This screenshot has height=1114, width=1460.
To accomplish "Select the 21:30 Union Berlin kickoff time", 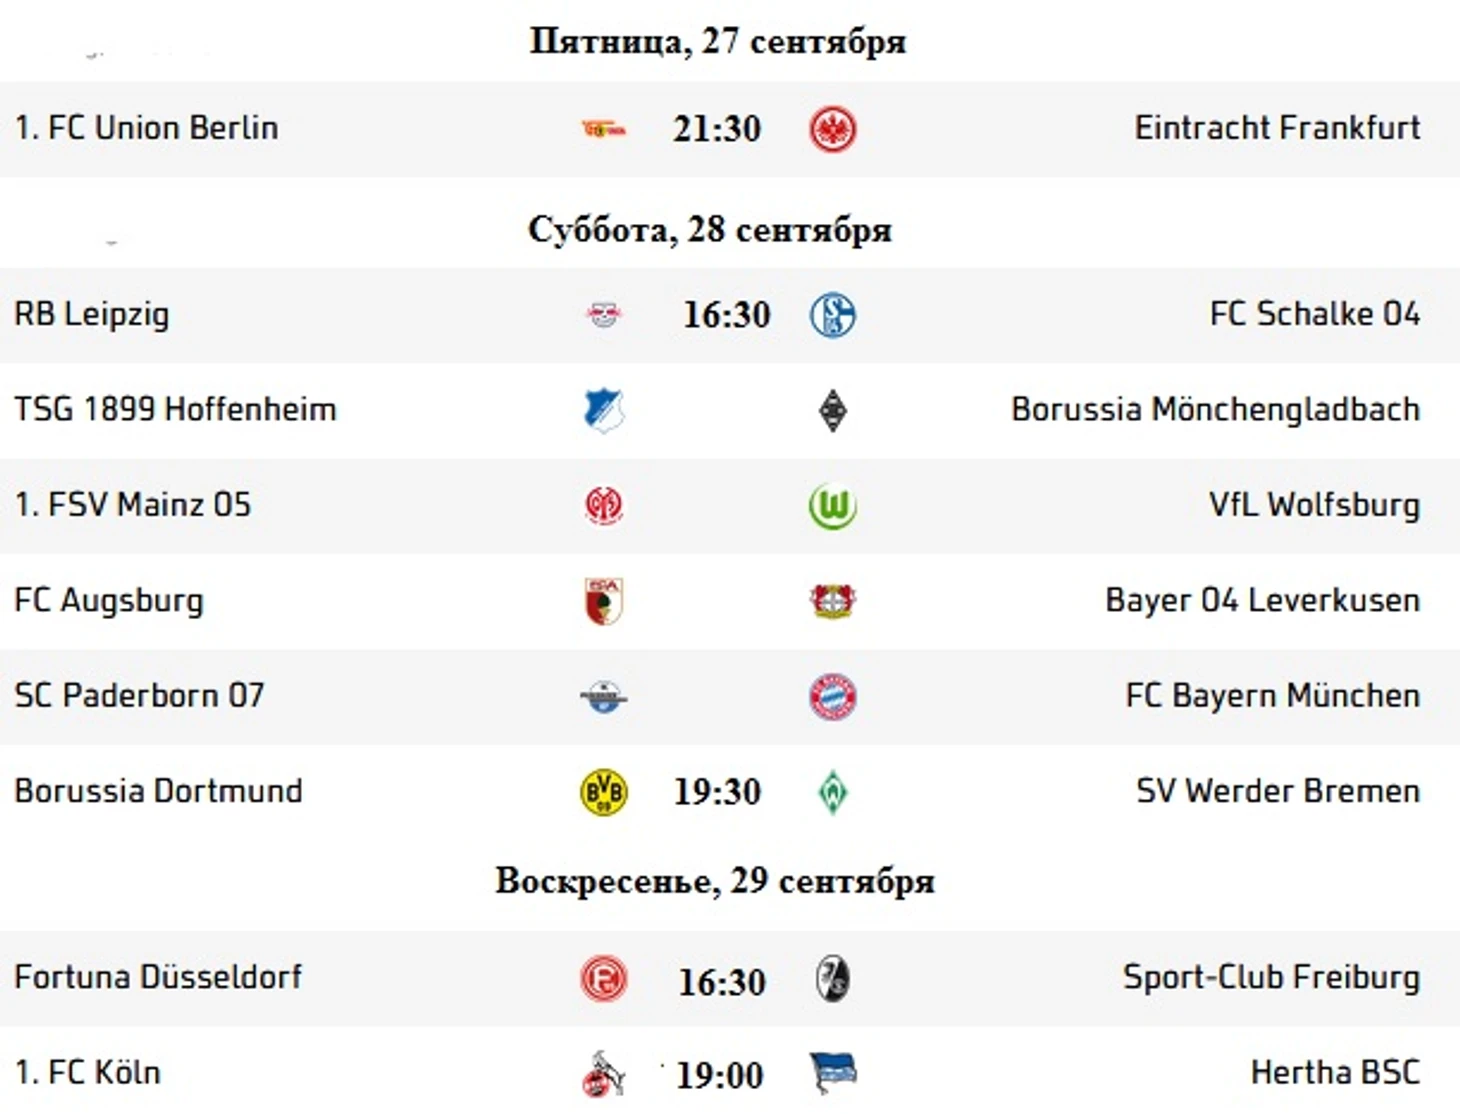I will [717, 129].
